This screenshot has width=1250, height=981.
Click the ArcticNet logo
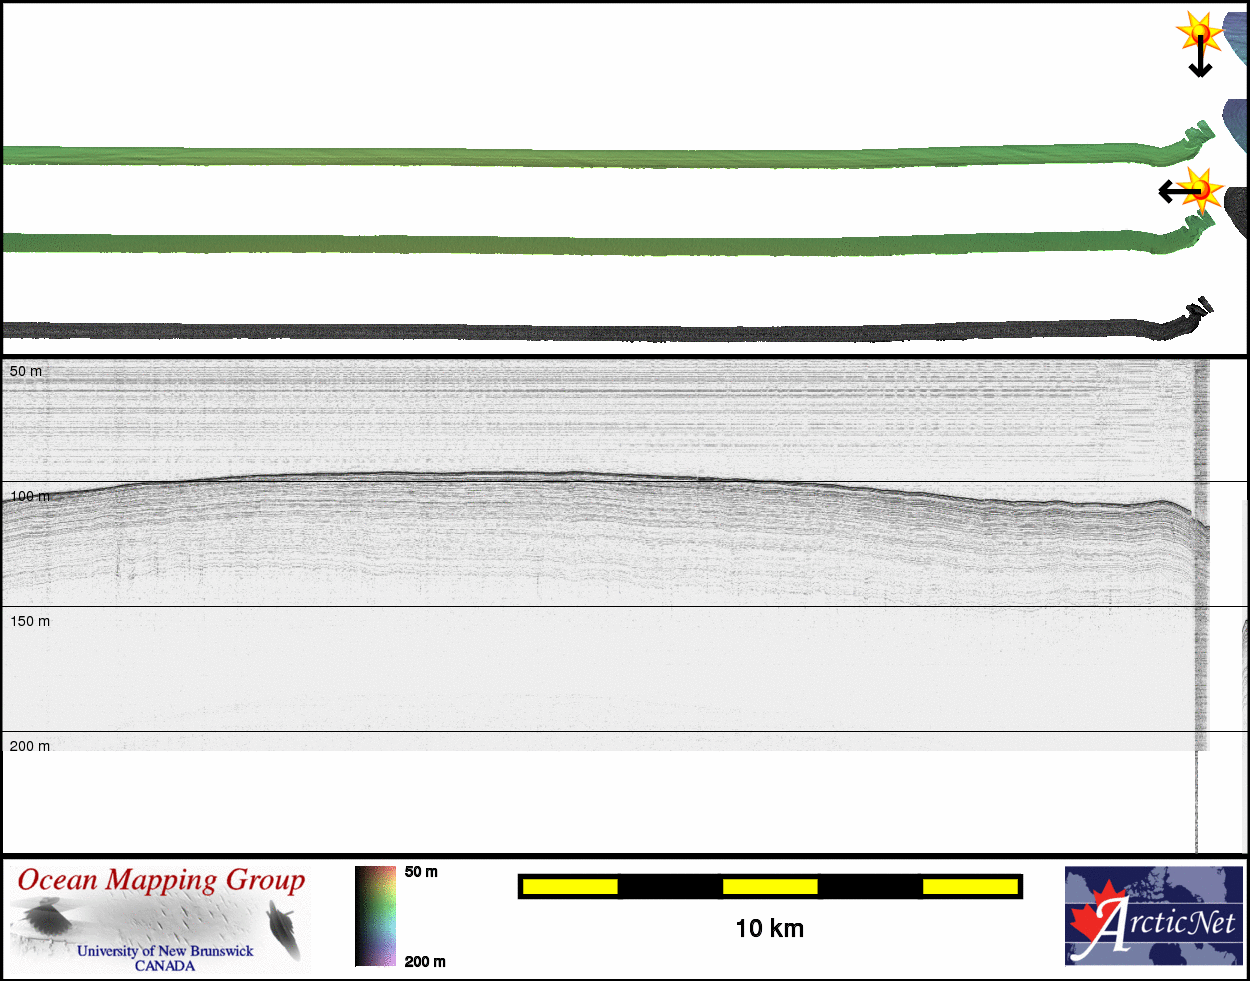tap(1153, 915)
